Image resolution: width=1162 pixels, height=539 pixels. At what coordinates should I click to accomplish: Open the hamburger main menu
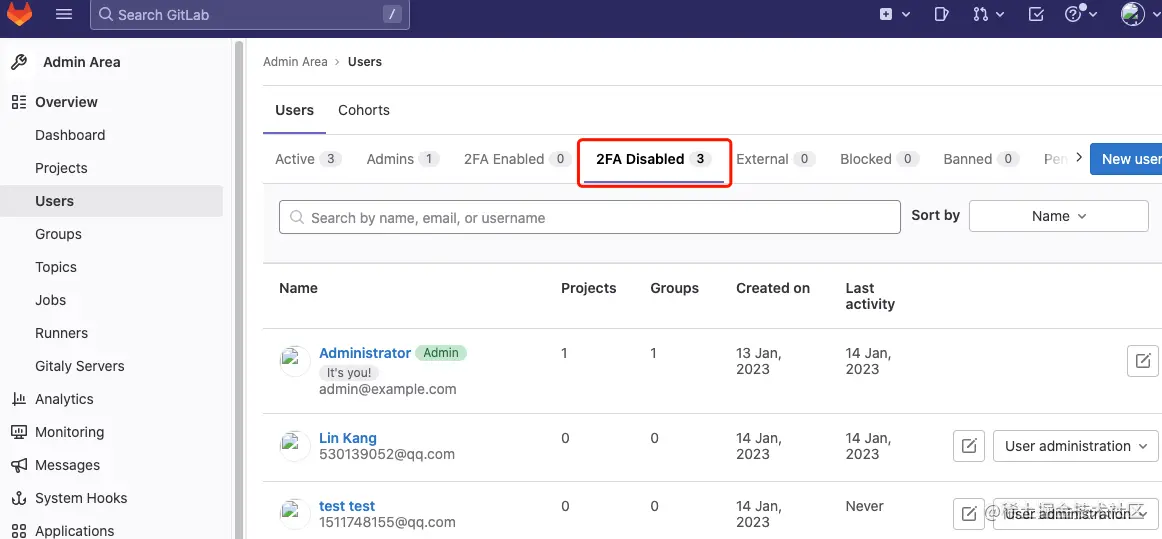click(64, 14)
